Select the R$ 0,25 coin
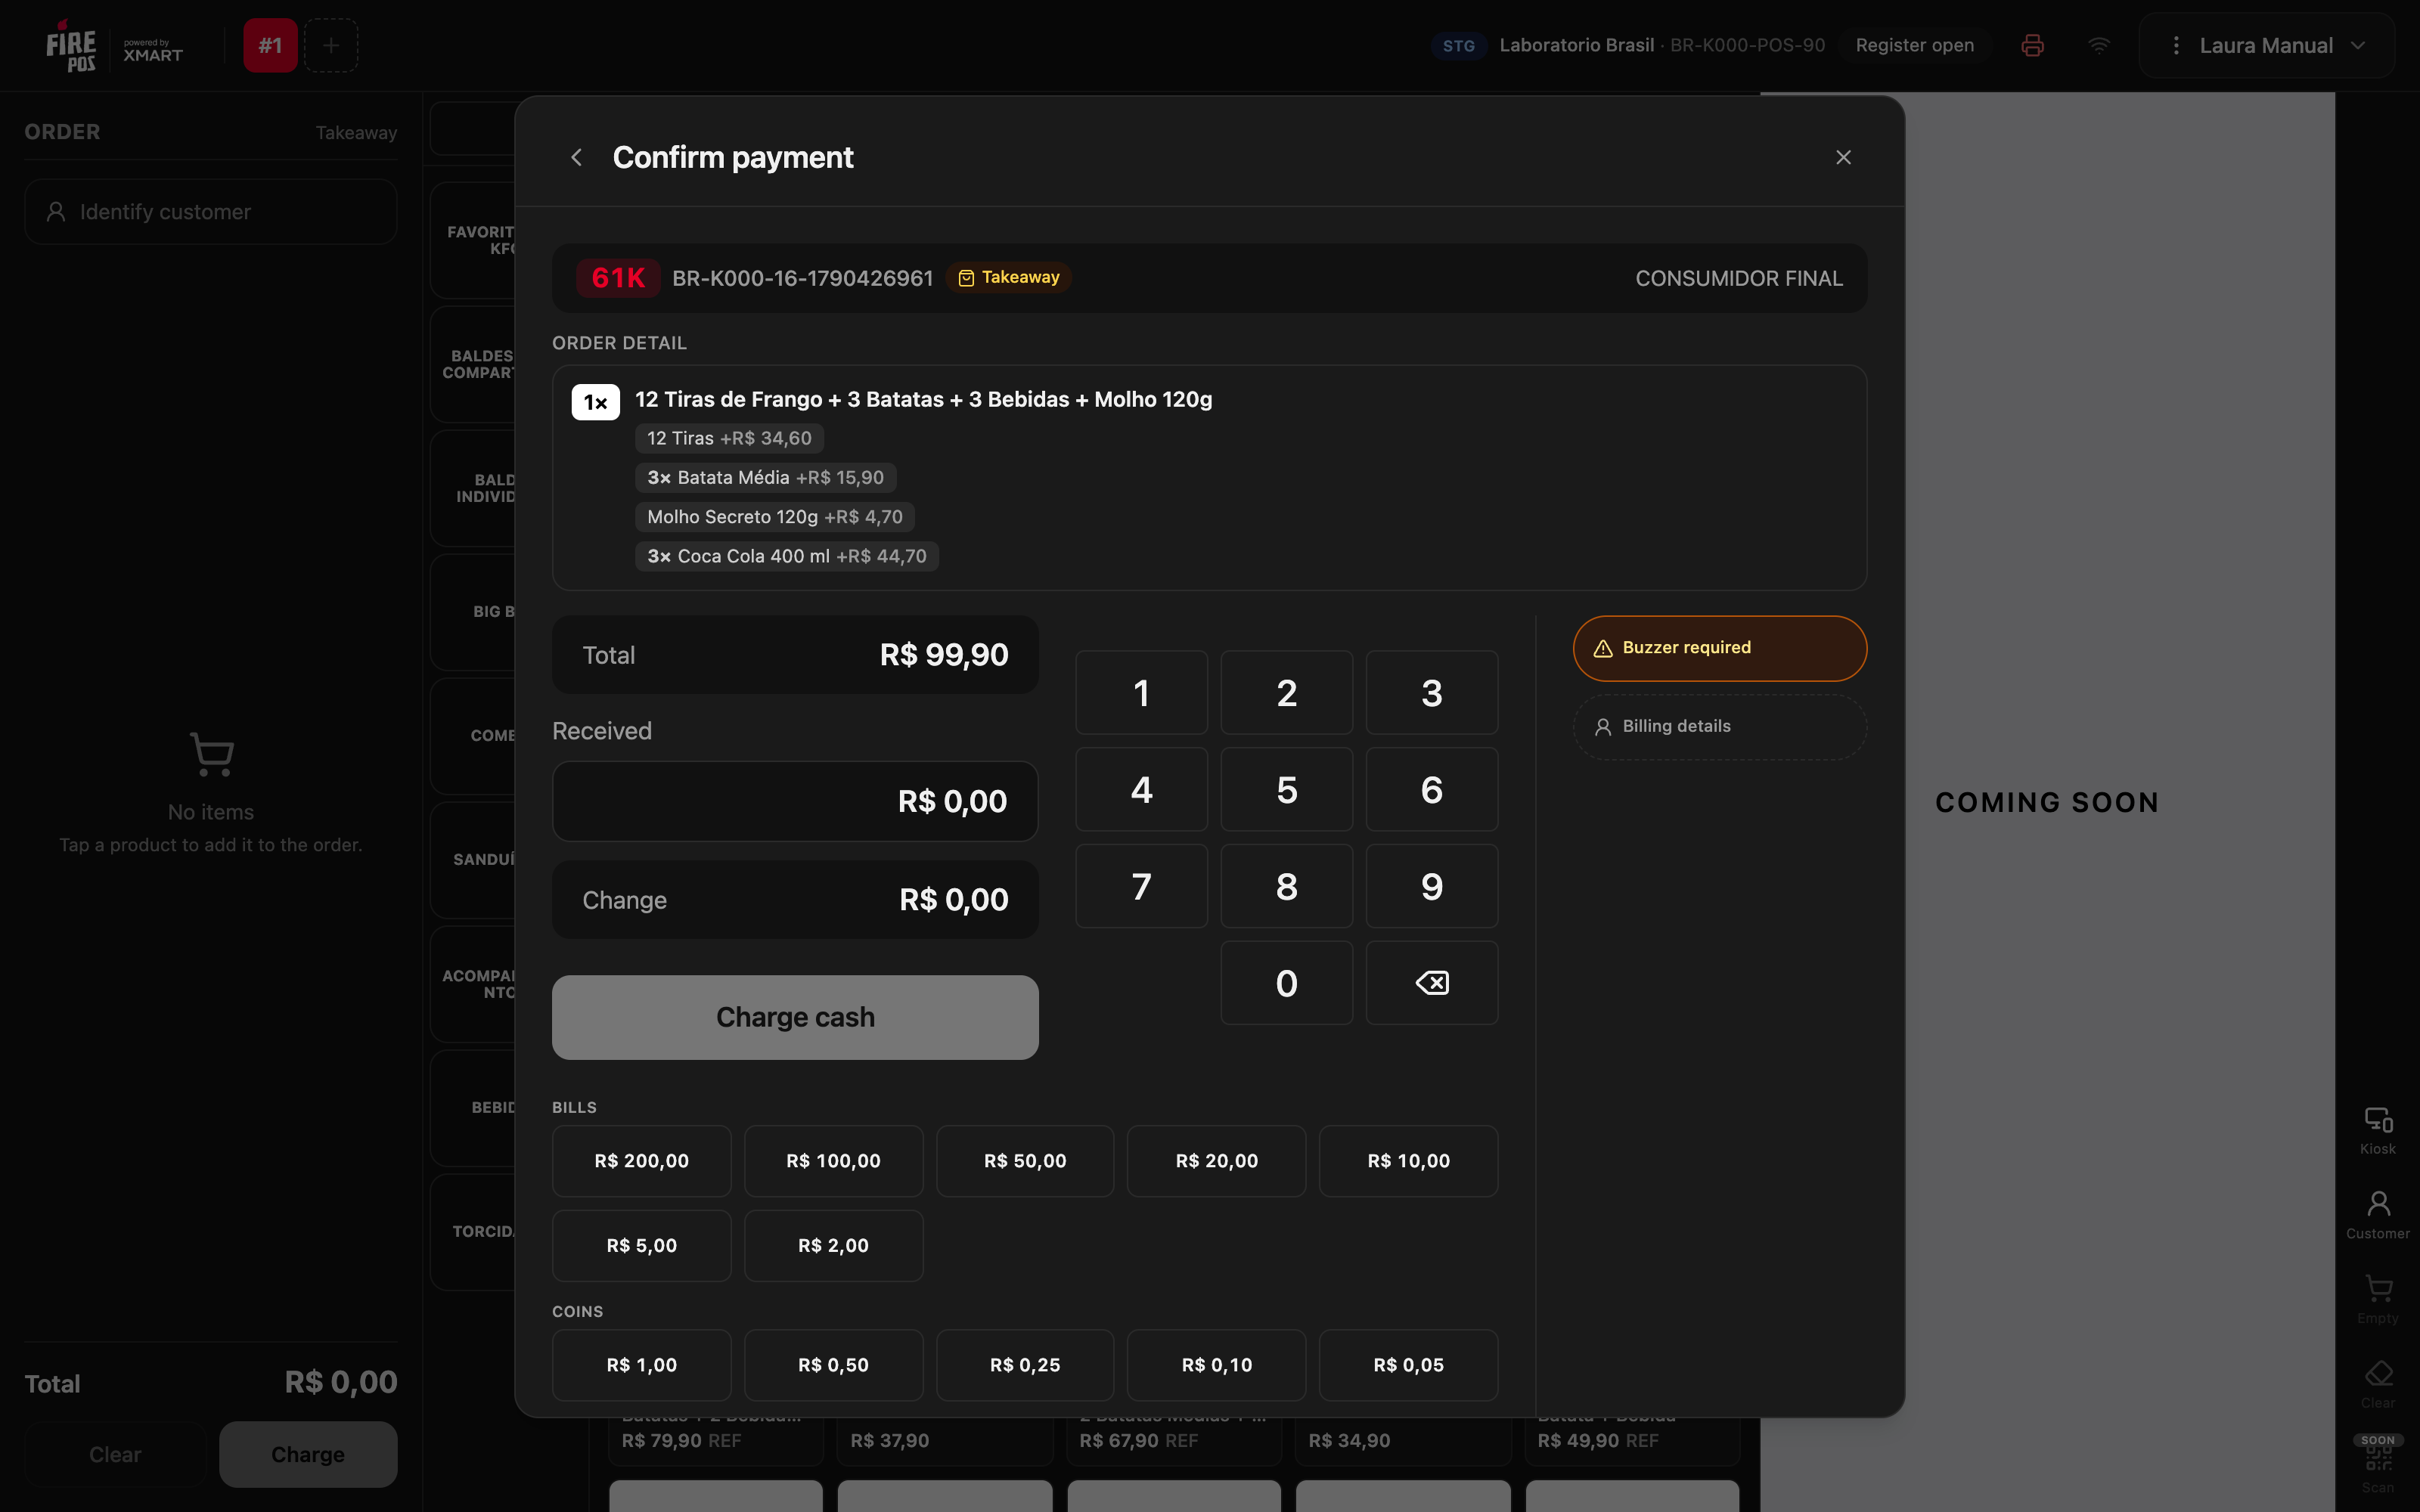The height and width of the screenshot is (1512, 2420). point(1025,1365)
